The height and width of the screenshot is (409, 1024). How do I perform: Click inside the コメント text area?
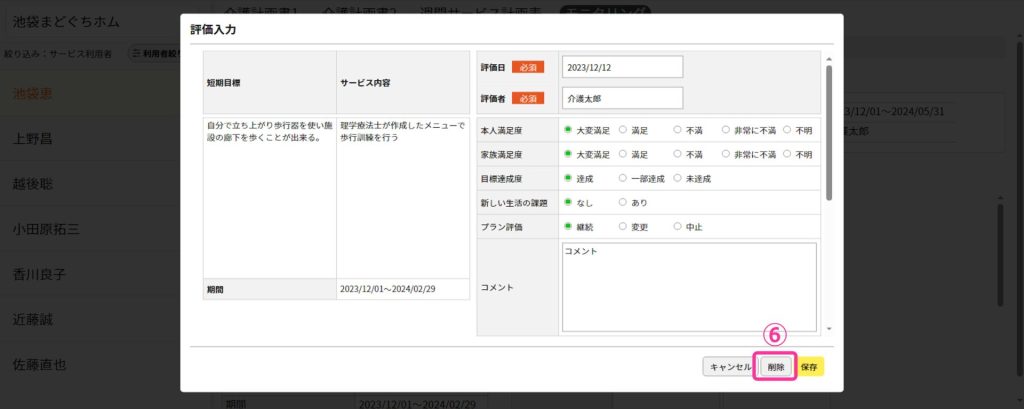coord(689,287)
